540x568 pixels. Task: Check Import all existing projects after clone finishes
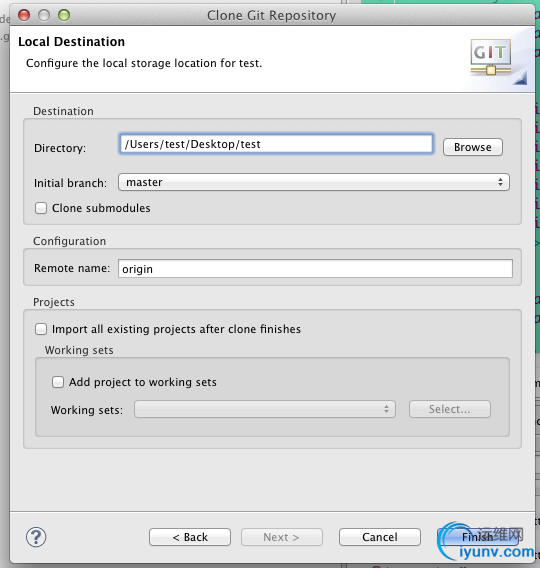[x=41, y=329]
